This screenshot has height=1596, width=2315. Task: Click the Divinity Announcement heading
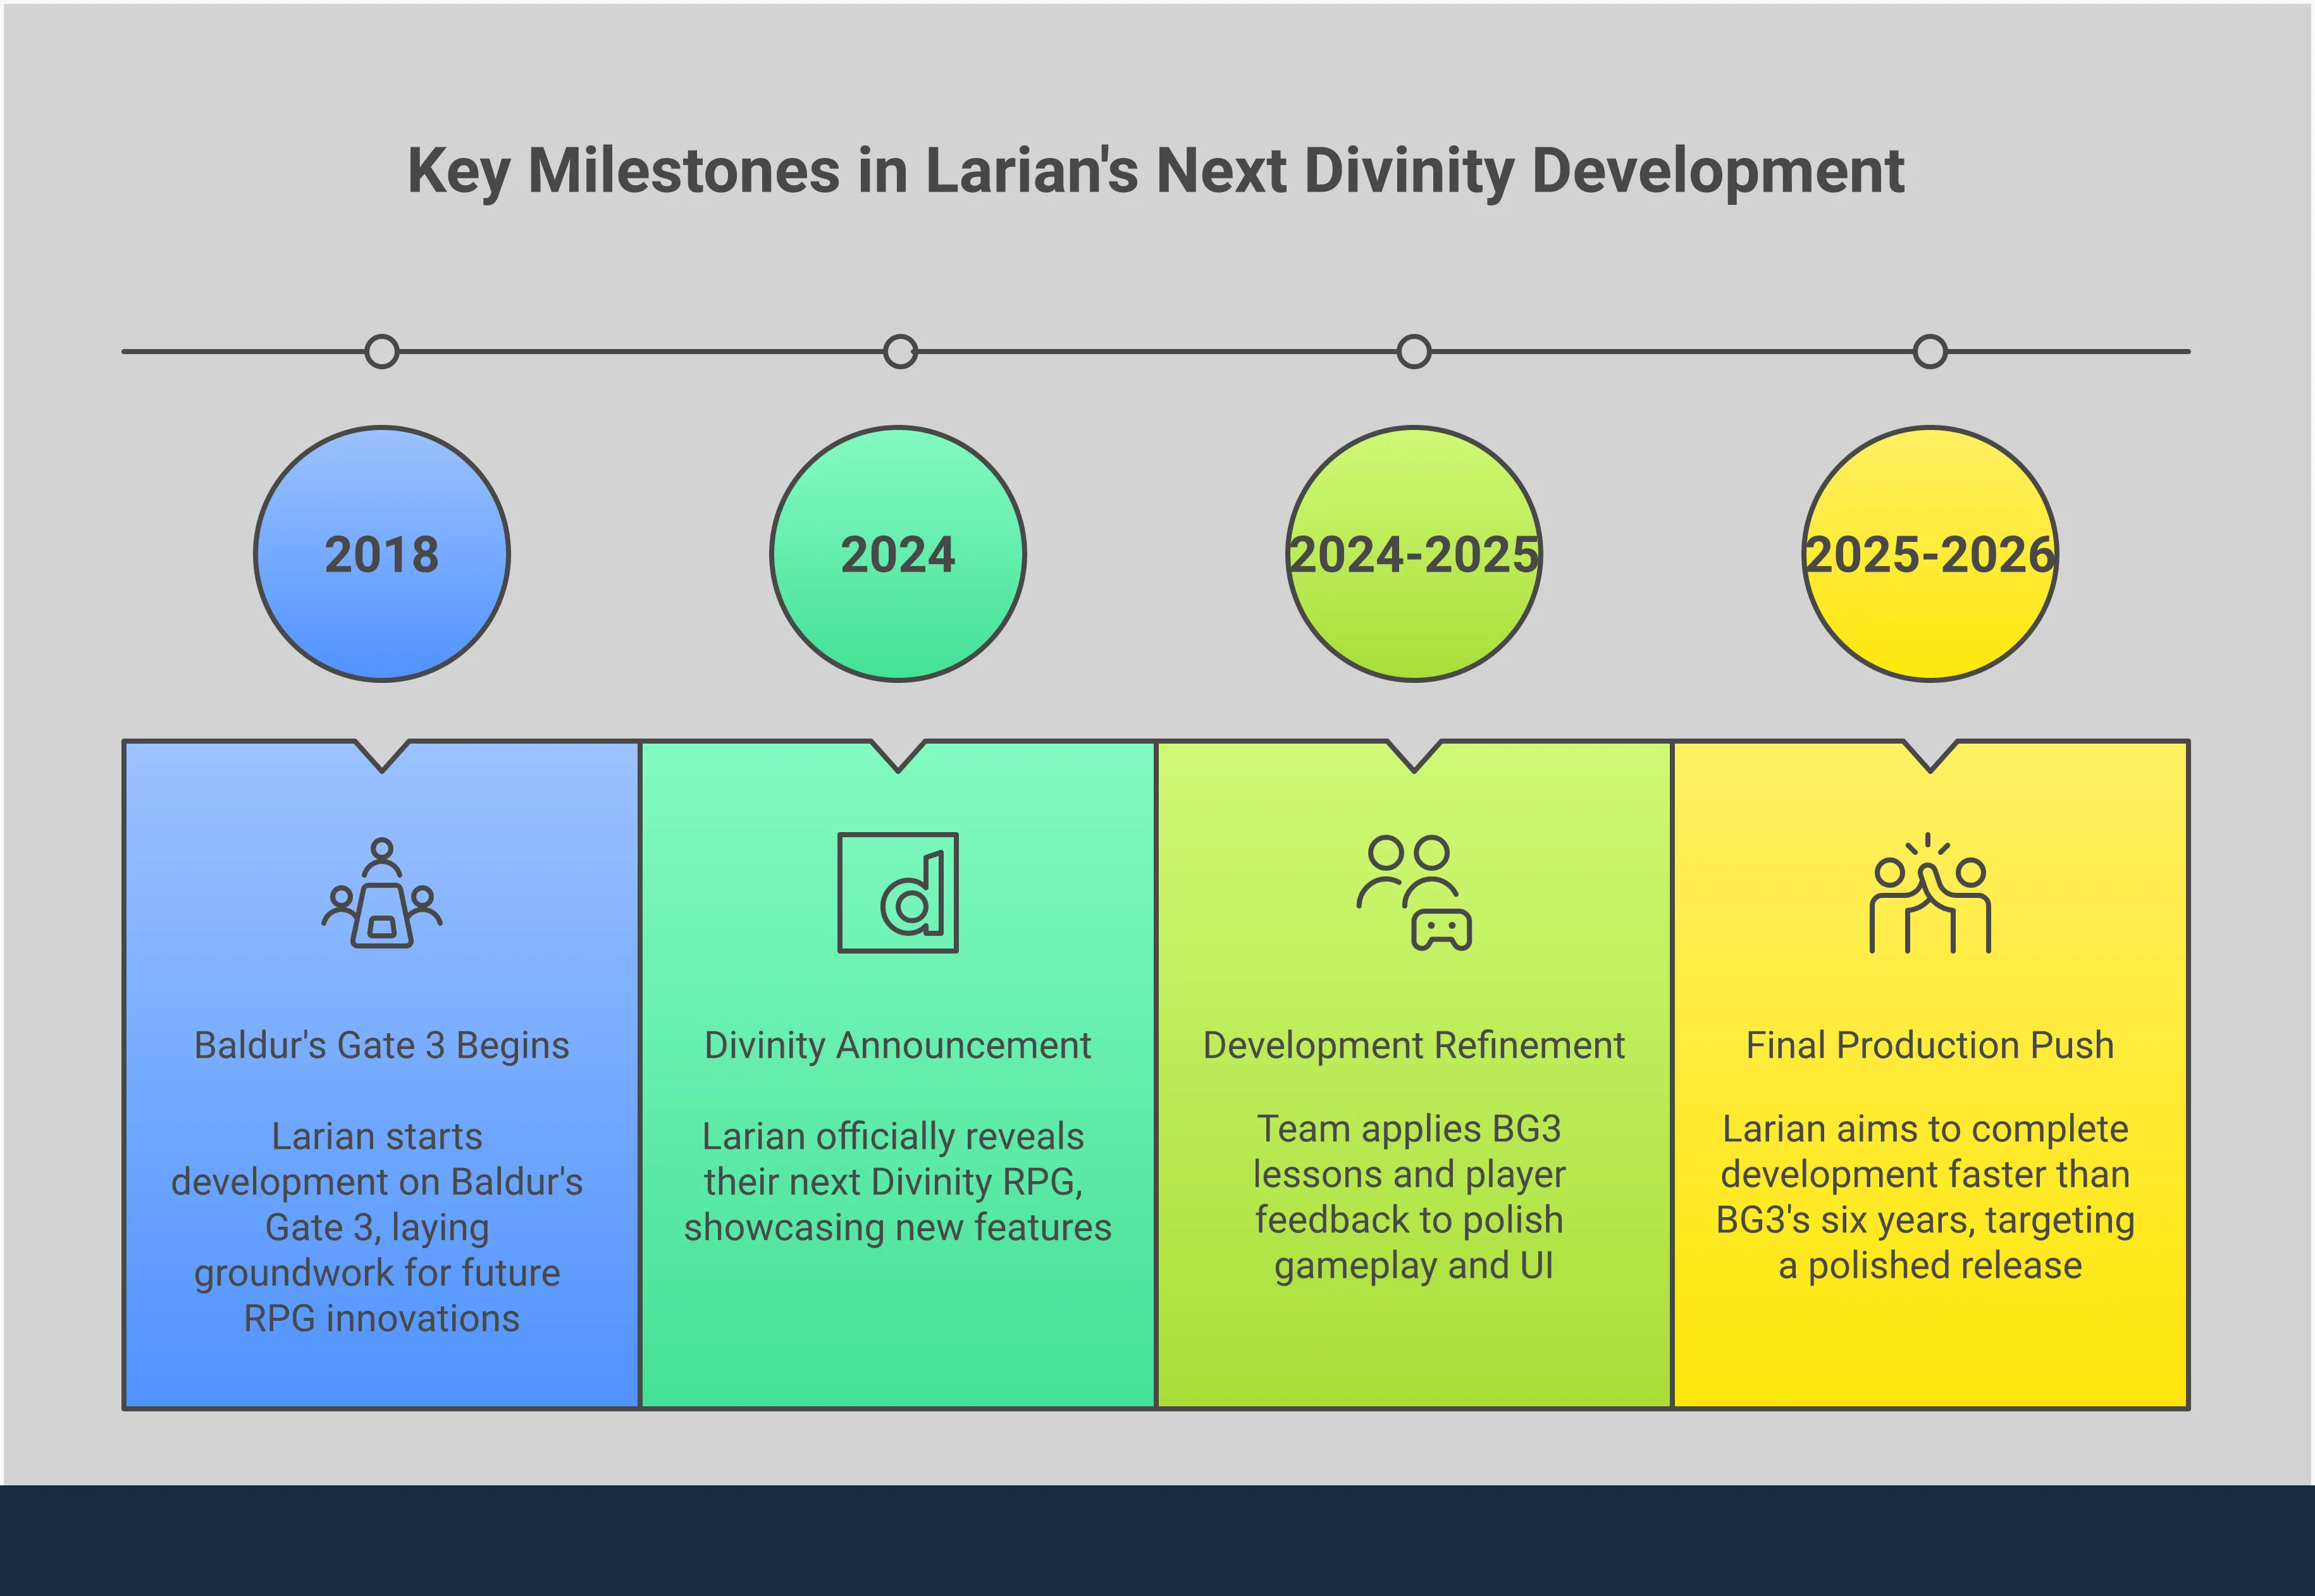tap(897, 1045)
